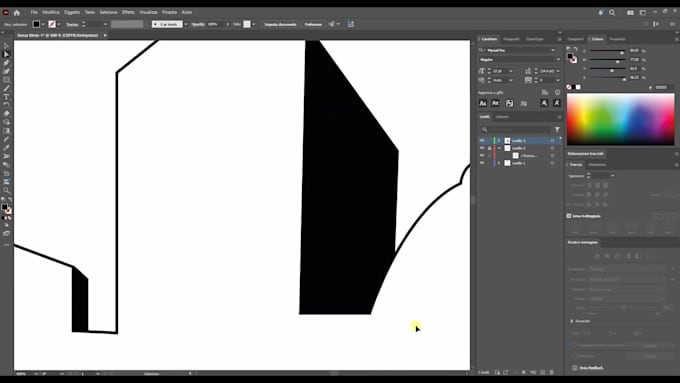
Task: Open the Regular font style dropdown
Action: (557, 59)
